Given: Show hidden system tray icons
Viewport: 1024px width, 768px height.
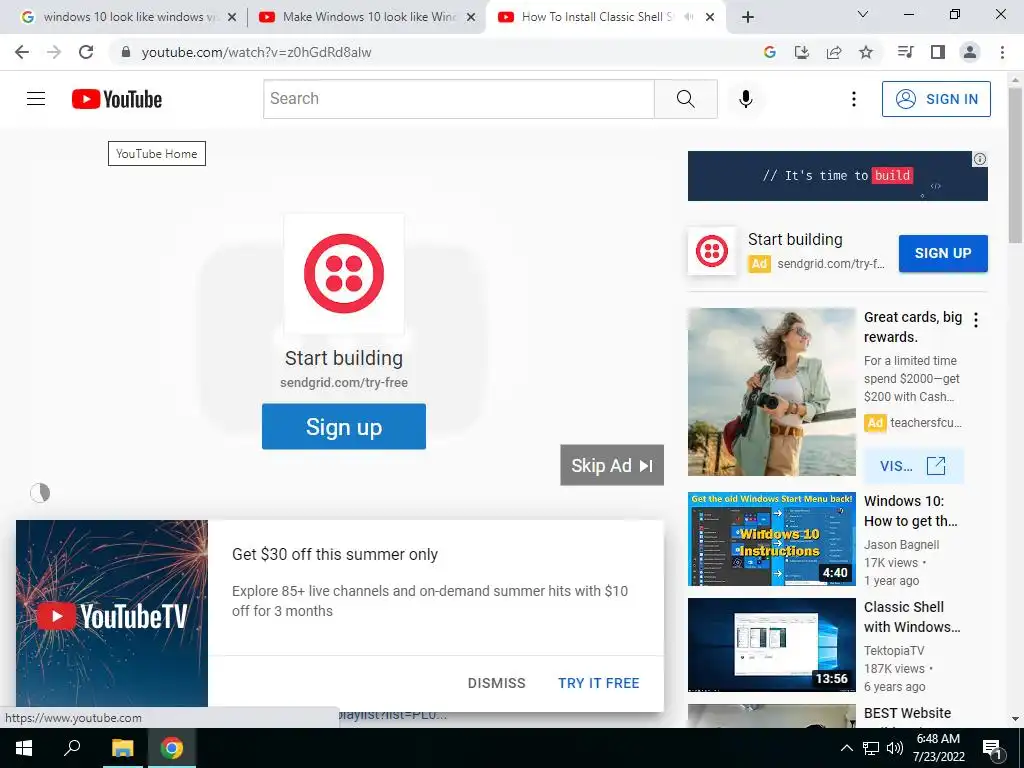Looking at the screenshot, I should pyautogui.click(x=846, y=748).
